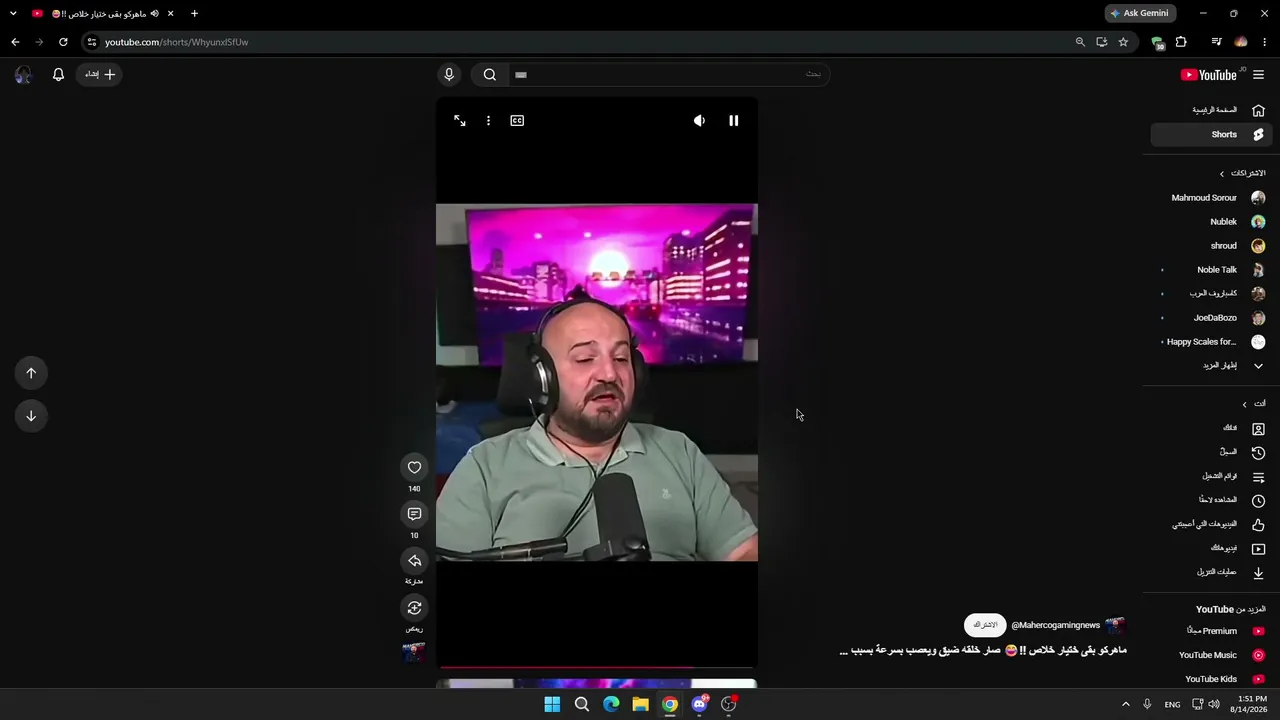Open the JoeDaBozo subscription
The height and width of the screenshot is (720, 1280).
[x=1210, y=318]
